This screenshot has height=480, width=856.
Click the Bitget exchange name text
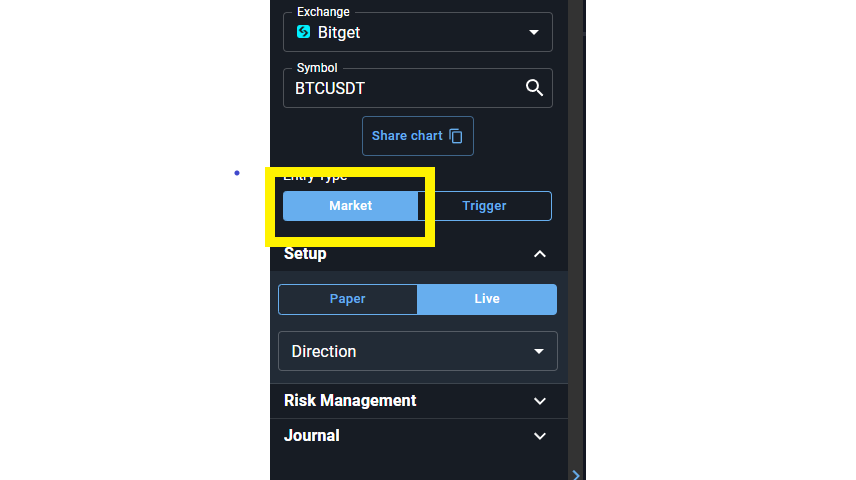pos(339,33)
